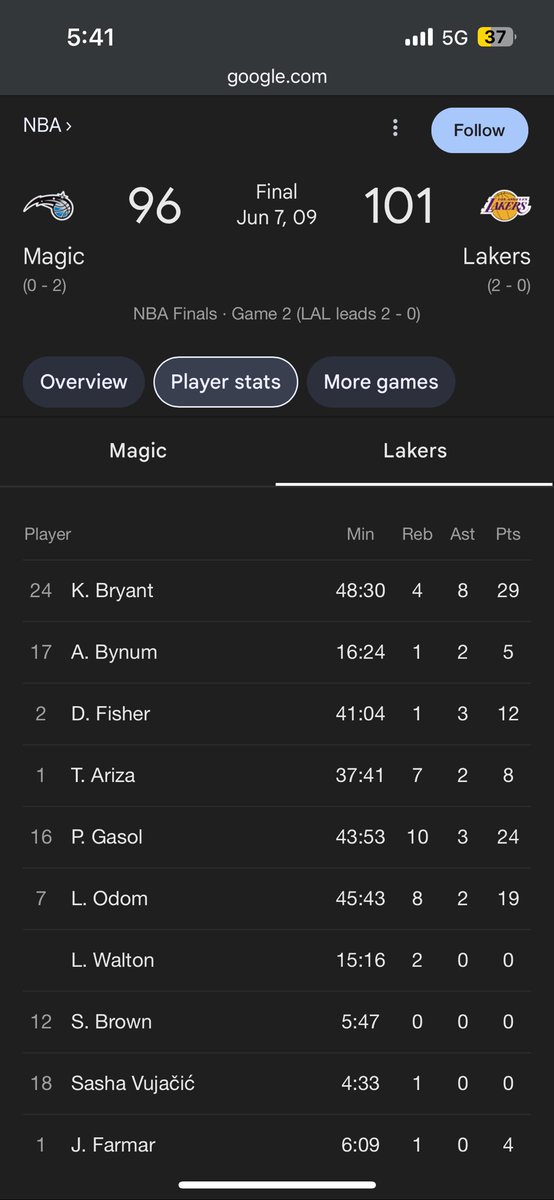Tap the Lakers team logo

(505, 207)
